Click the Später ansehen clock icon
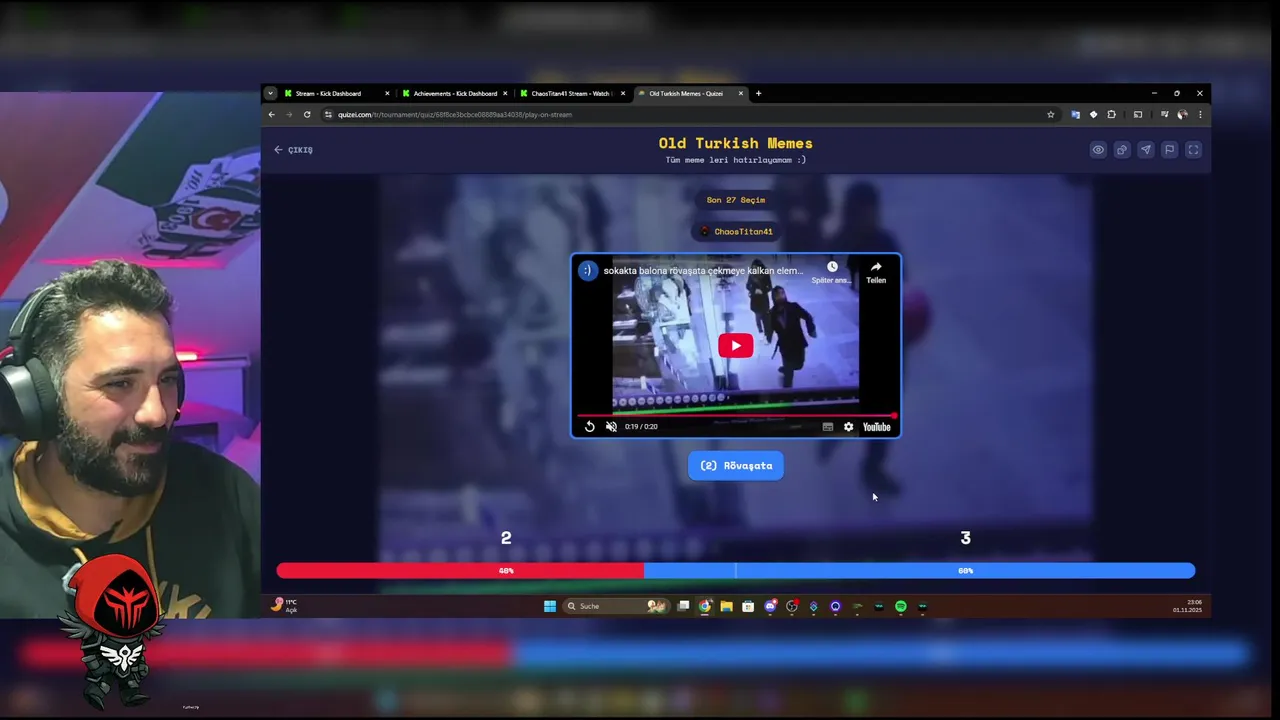Screen dimensions: 1280x720 (x=832, y=267)
